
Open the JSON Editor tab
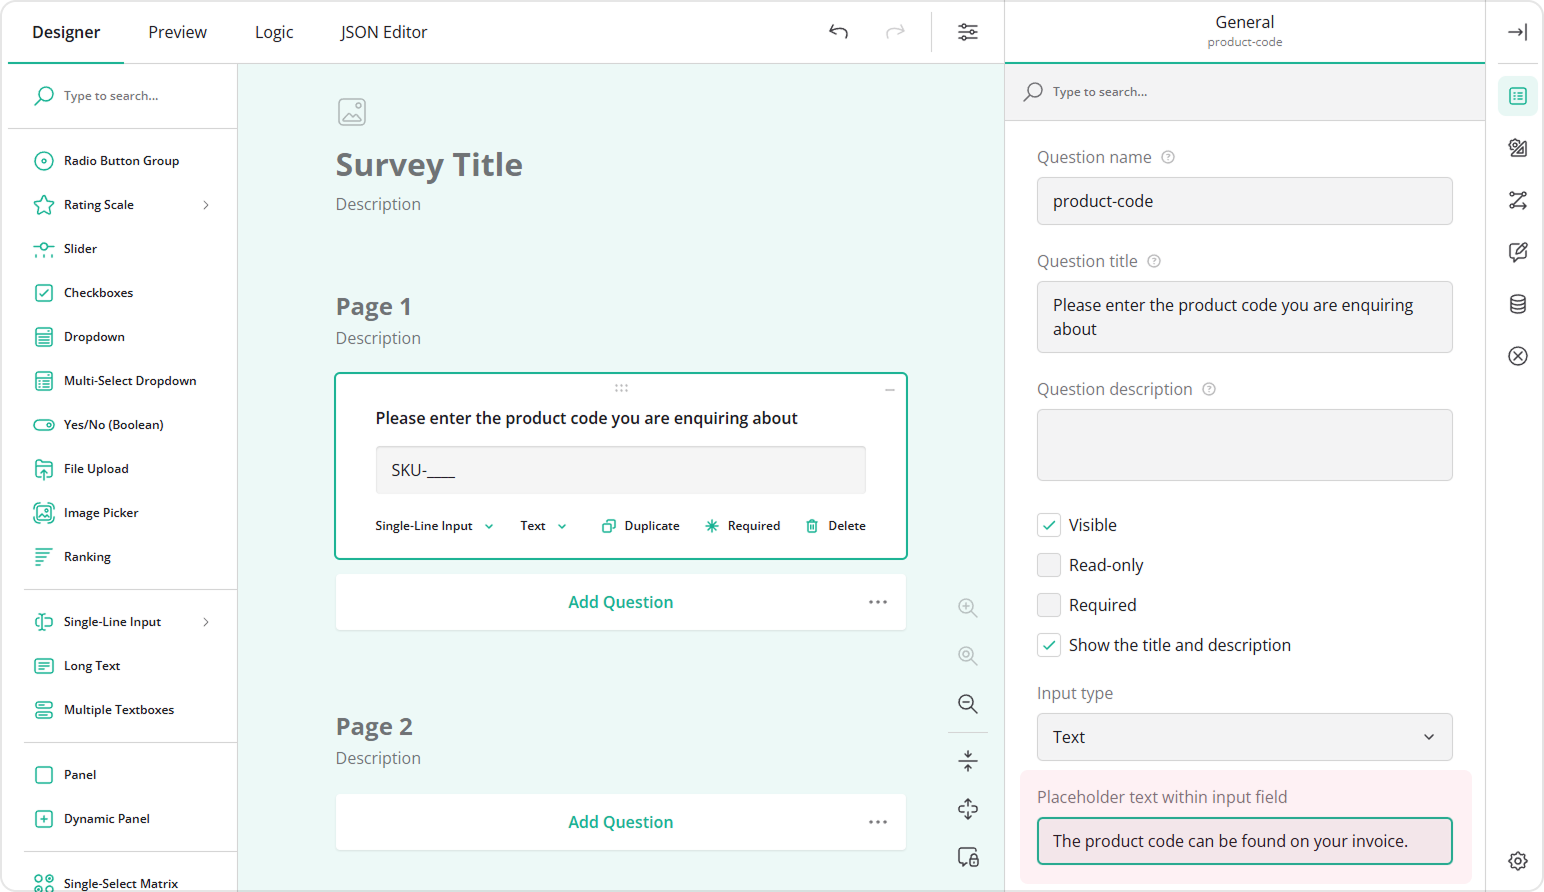click(383, 31)
